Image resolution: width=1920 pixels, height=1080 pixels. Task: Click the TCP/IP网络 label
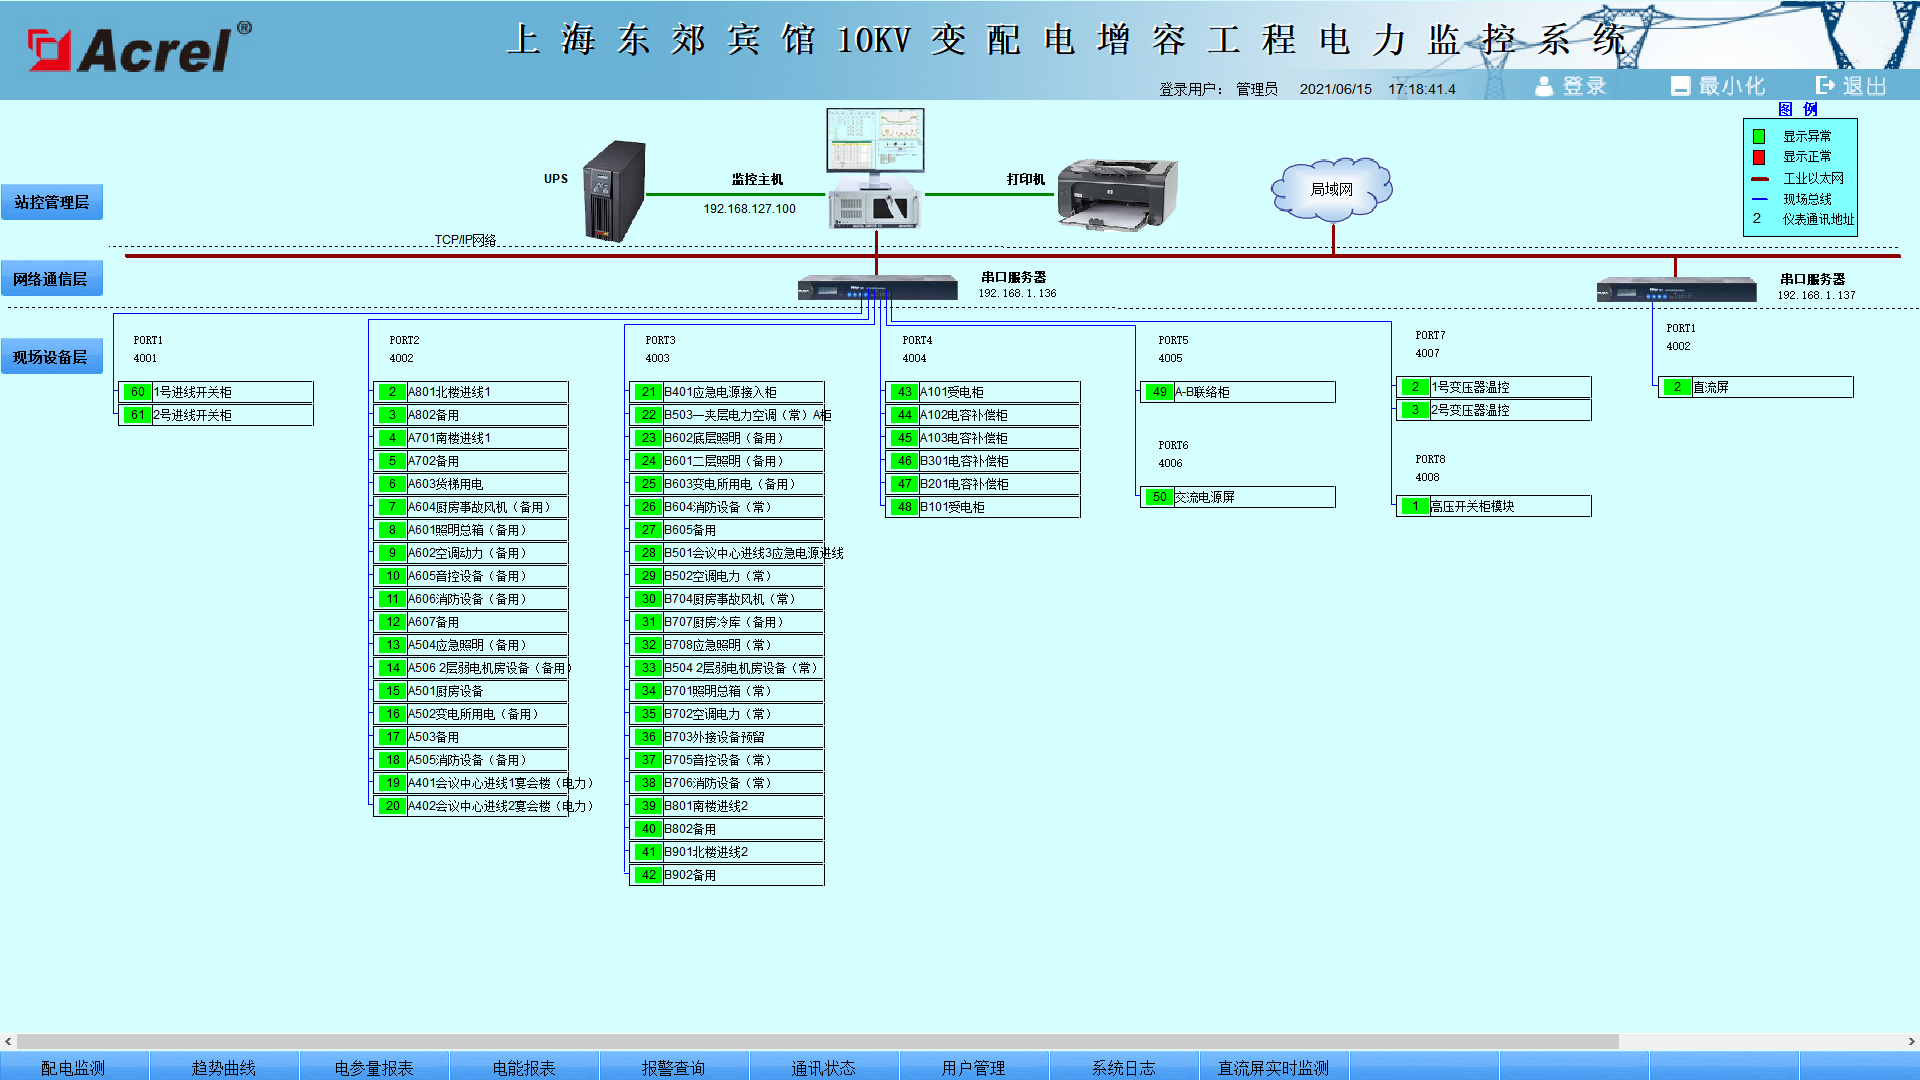click(465, 240)
